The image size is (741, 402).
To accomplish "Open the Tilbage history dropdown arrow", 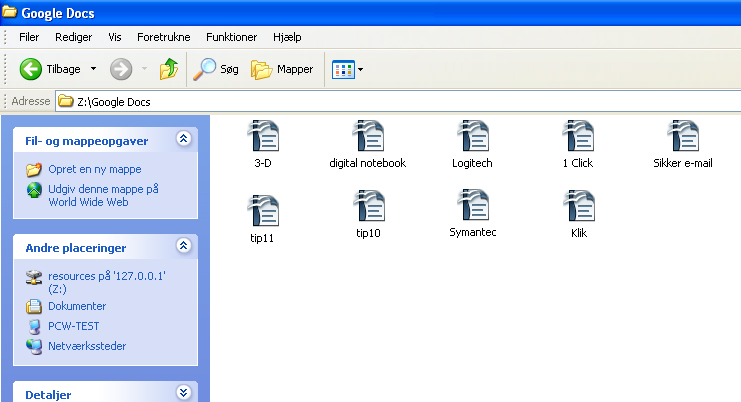I will click(94, 70).
